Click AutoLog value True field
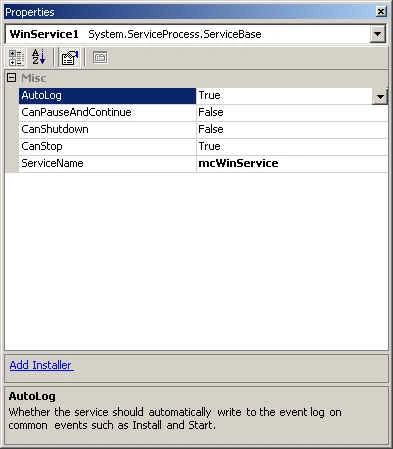 pyautogui.click(x=284, y=96)
